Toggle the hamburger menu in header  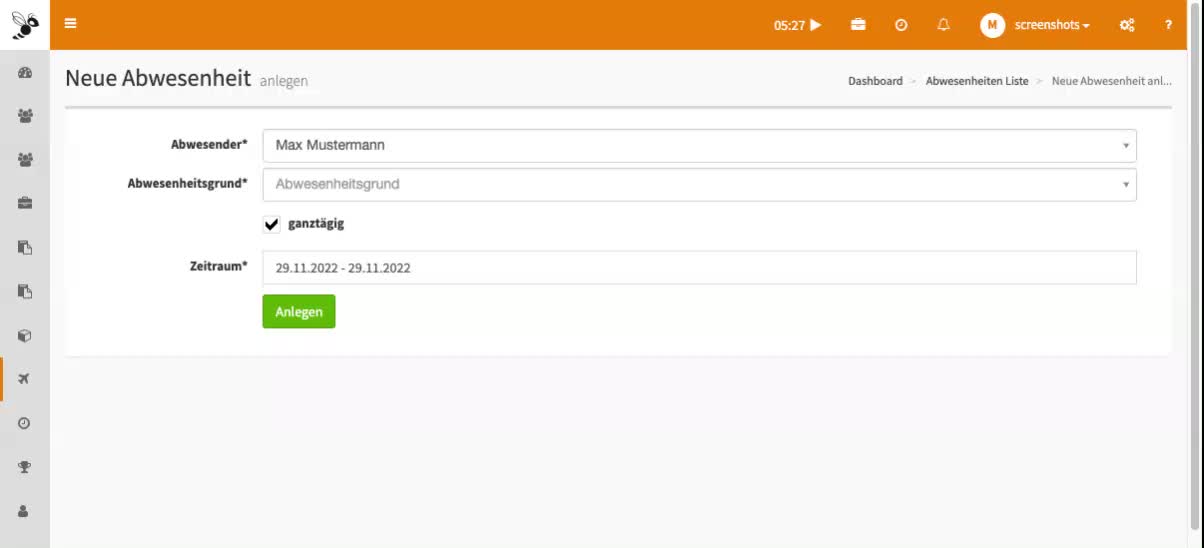coord(70,25)
